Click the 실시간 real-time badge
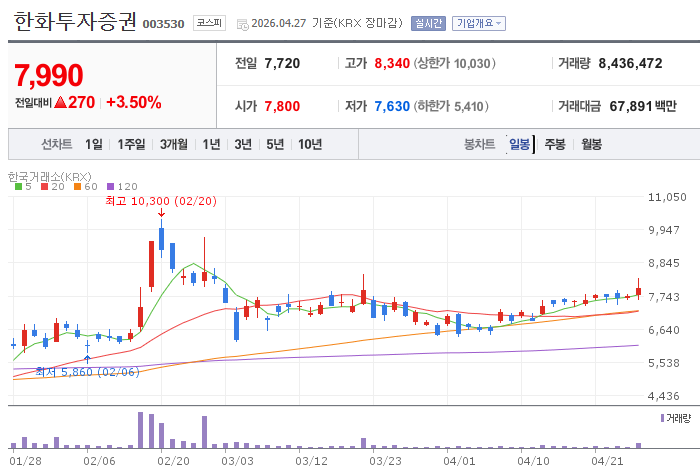Viewport: 700px width, 475px height. tap(428, 23)
